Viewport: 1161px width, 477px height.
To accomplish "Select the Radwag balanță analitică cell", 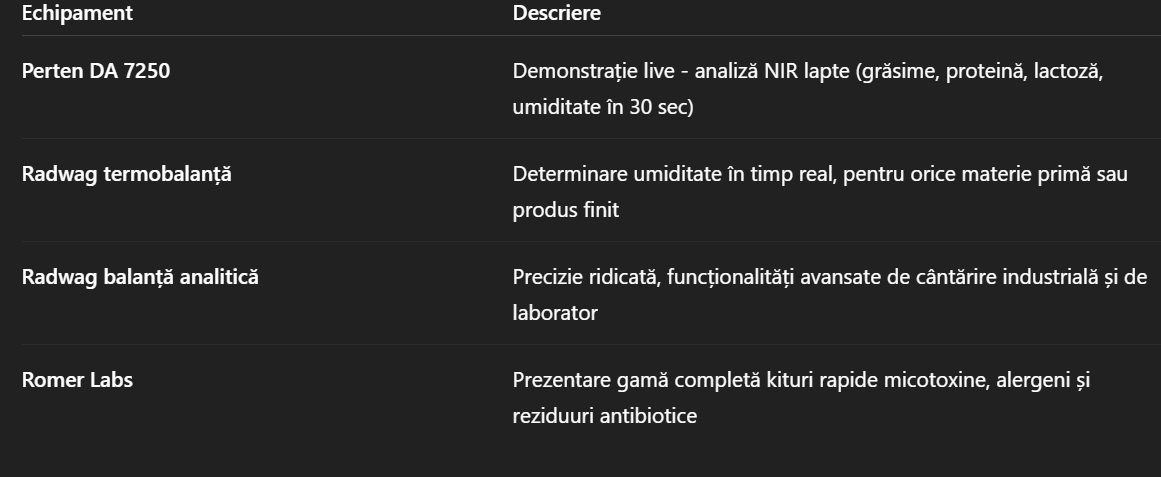I will (140, 277).
